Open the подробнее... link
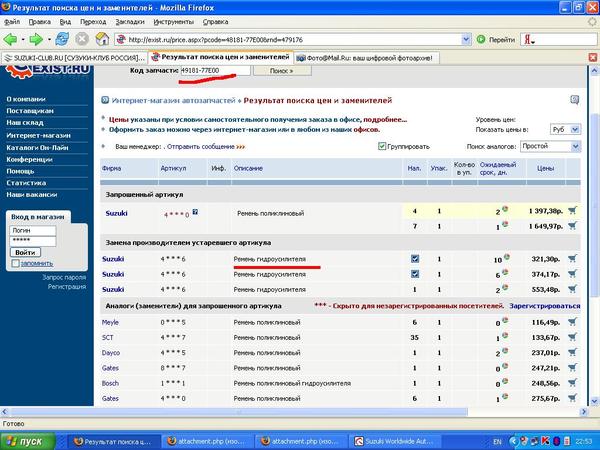 click(x=385, y=119)
